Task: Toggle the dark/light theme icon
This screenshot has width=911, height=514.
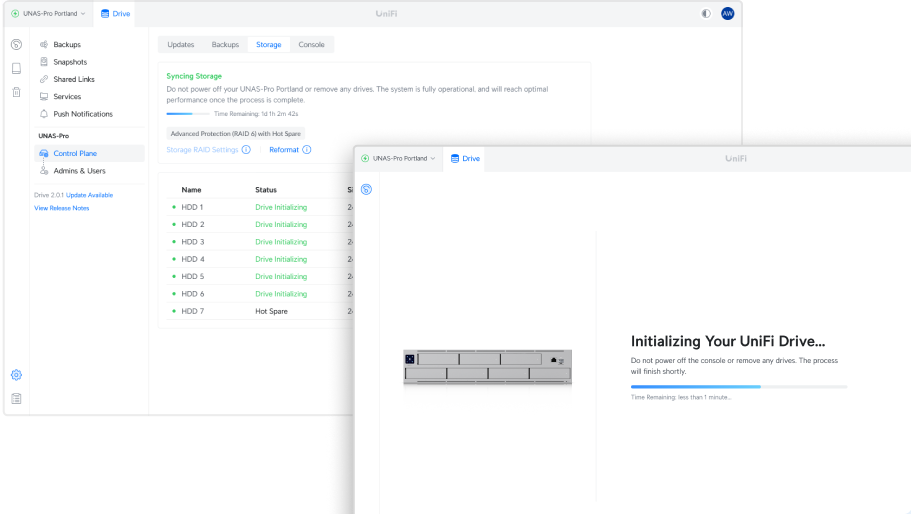Action: tap(705, 13)
